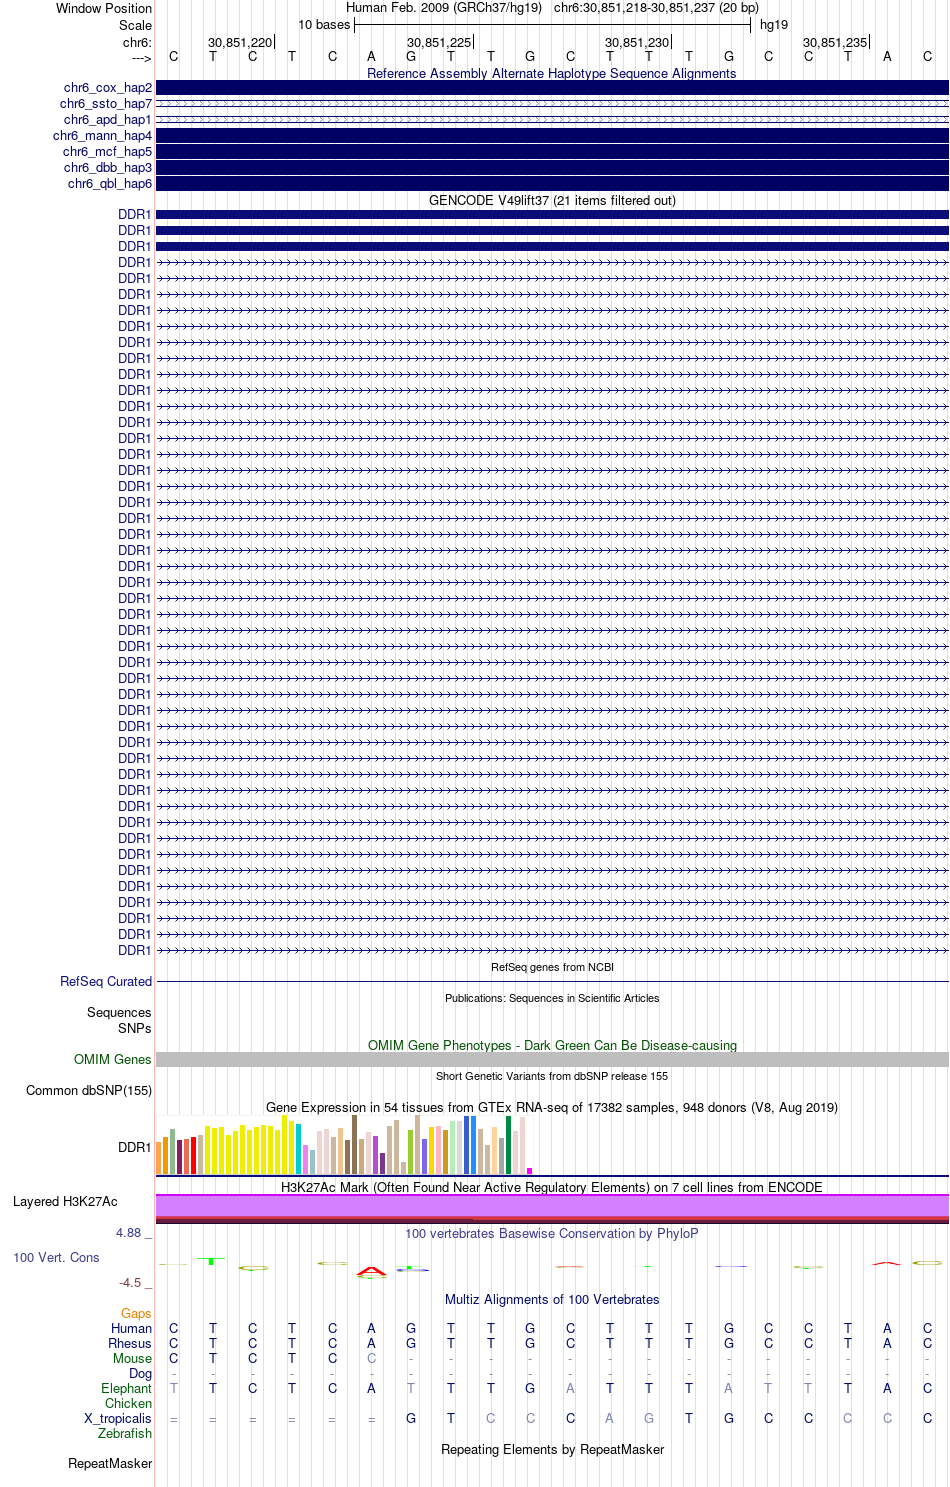The height and width of the screenshot is (1487, 950).
Task: Click the RepeatMasker side label
Action: [x=110, y=1464]
